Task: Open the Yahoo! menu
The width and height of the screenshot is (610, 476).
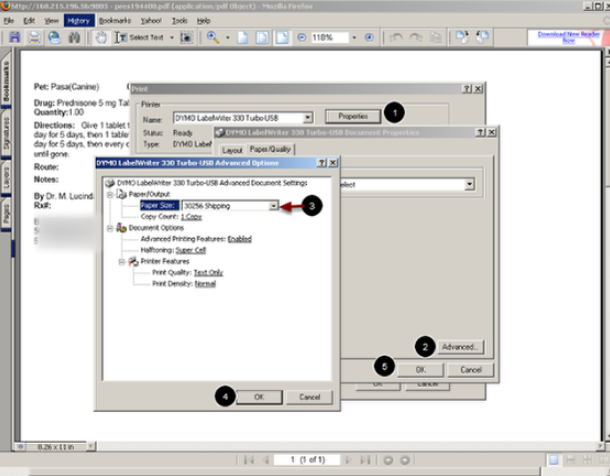Action: pos(151,21)
